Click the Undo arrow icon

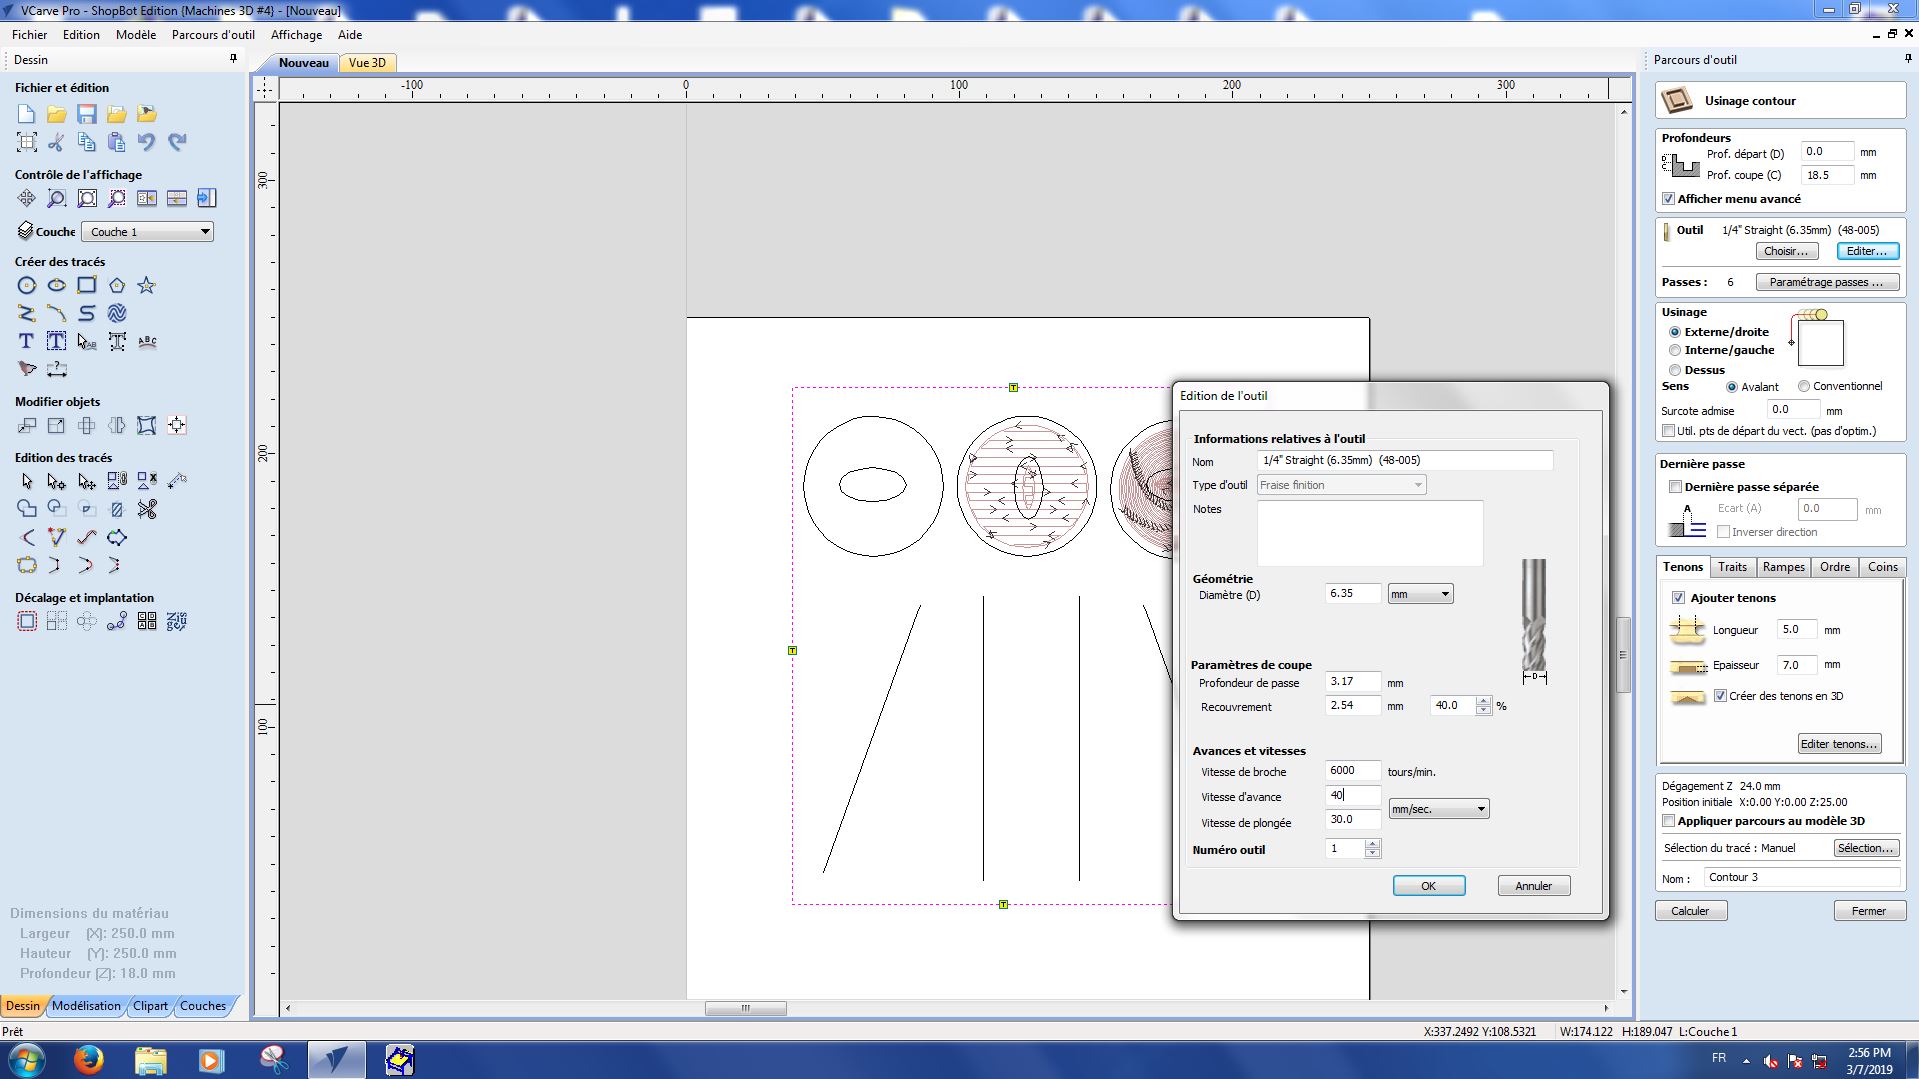click(147, 142)
